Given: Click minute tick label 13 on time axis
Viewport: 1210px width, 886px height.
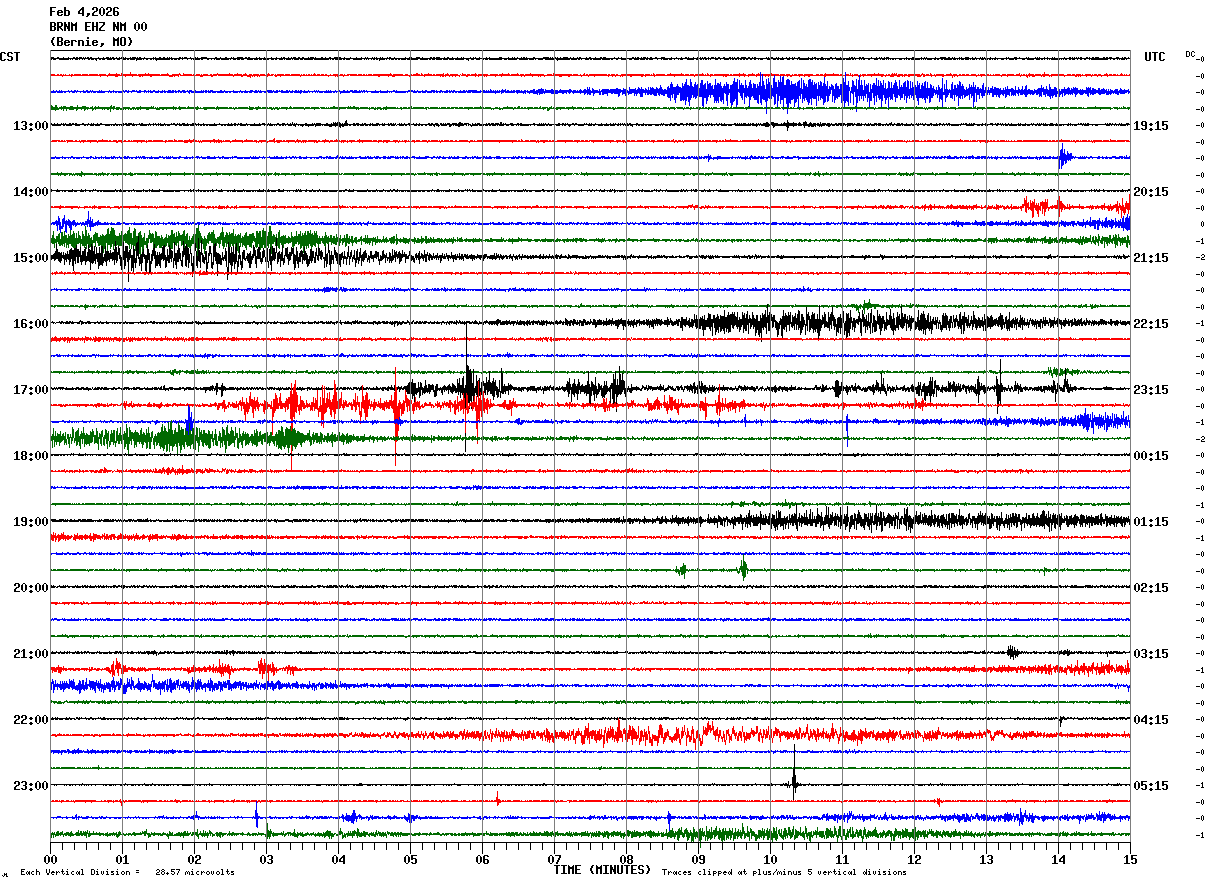Looking at the screenshot, I should coord(986,859).
